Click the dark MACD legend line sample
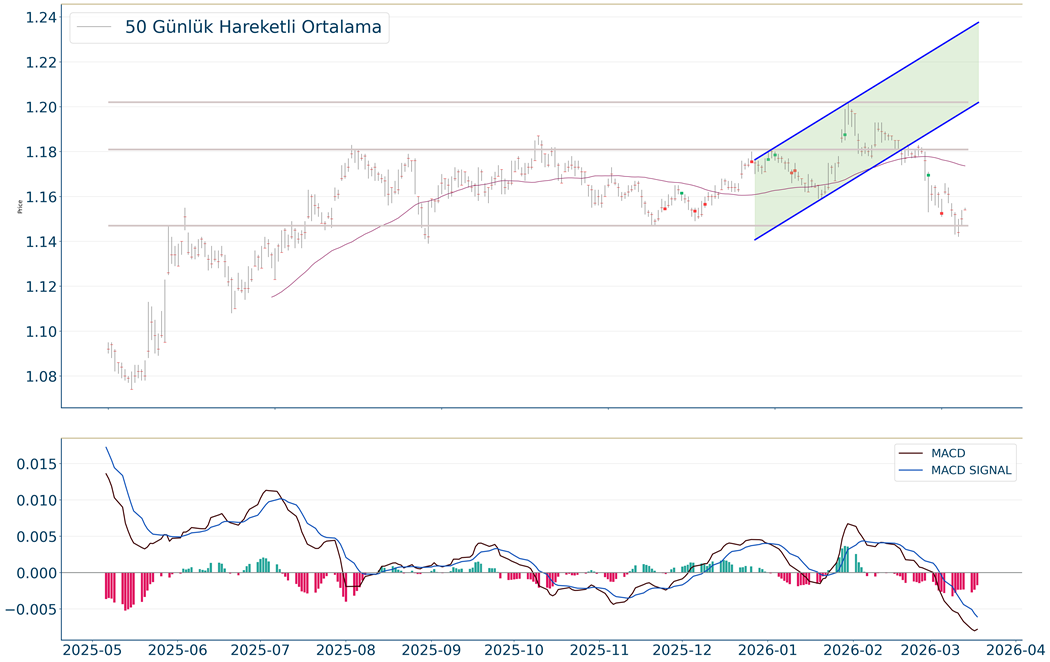 point(911,454)
